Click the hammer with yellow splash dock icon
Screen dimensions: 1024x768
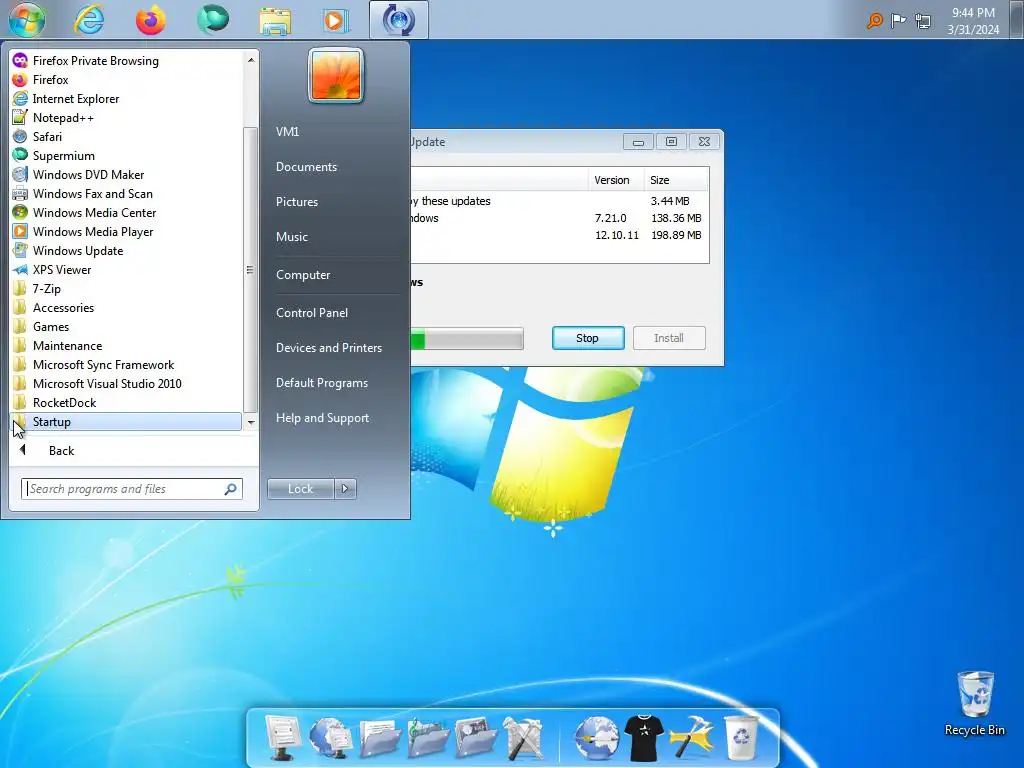(692, 738)
